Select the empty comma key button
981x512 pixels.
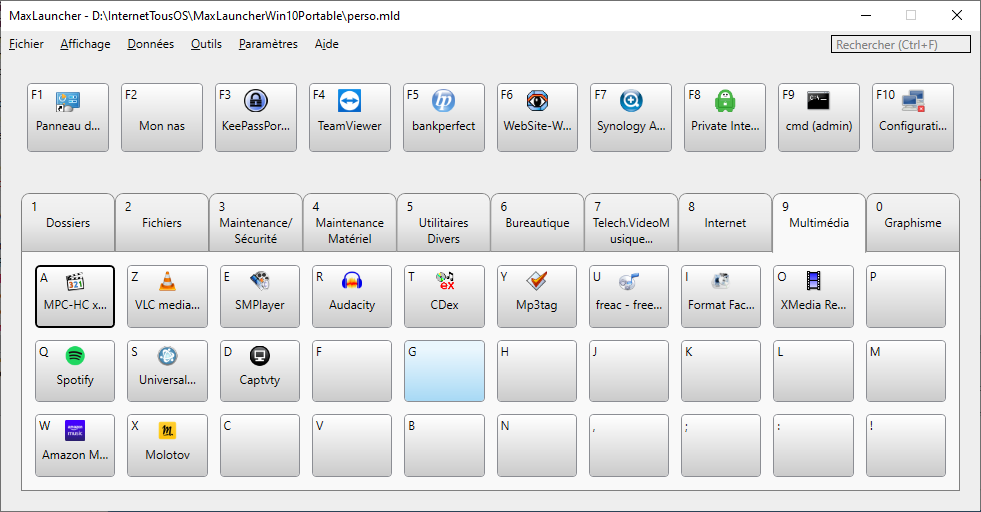point(629,445)
